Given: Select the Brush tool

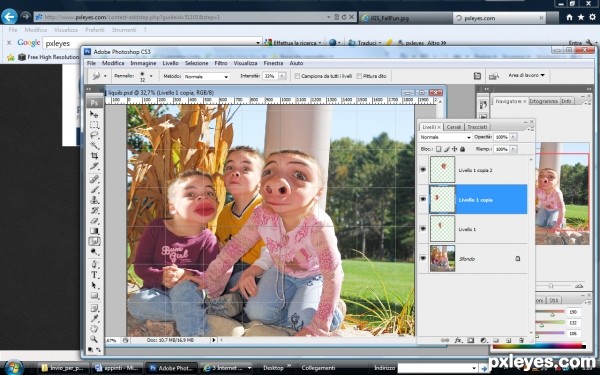Looking at the screenshot, I should click(94, 189).
